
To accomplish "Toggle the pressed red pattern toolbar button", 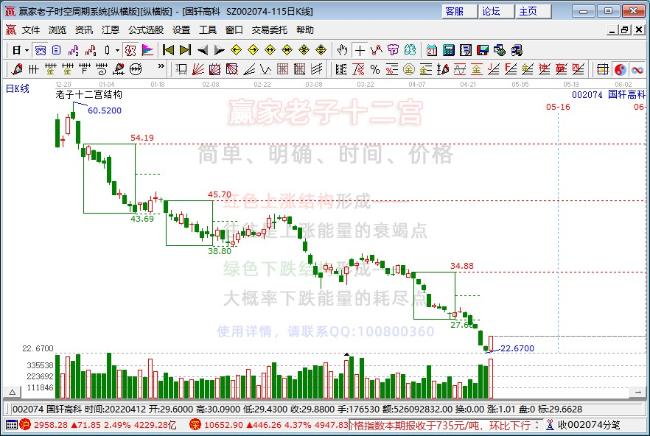I will point(131,51).
